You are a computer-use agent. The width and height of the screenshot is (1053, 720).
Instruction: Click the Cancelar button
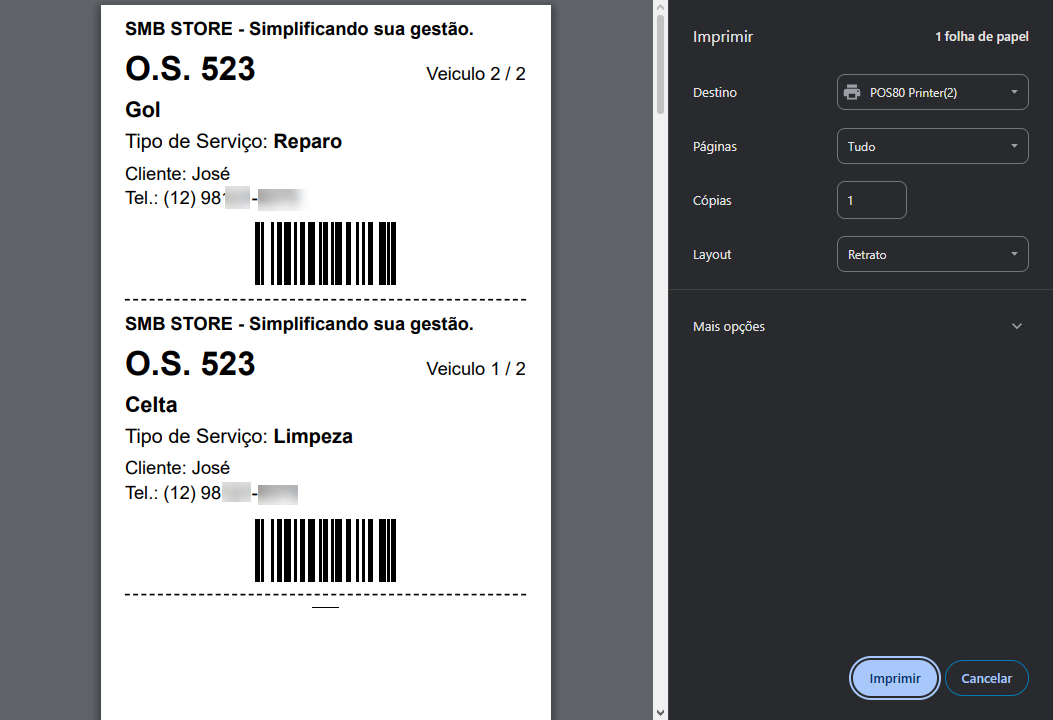[986, 678]
